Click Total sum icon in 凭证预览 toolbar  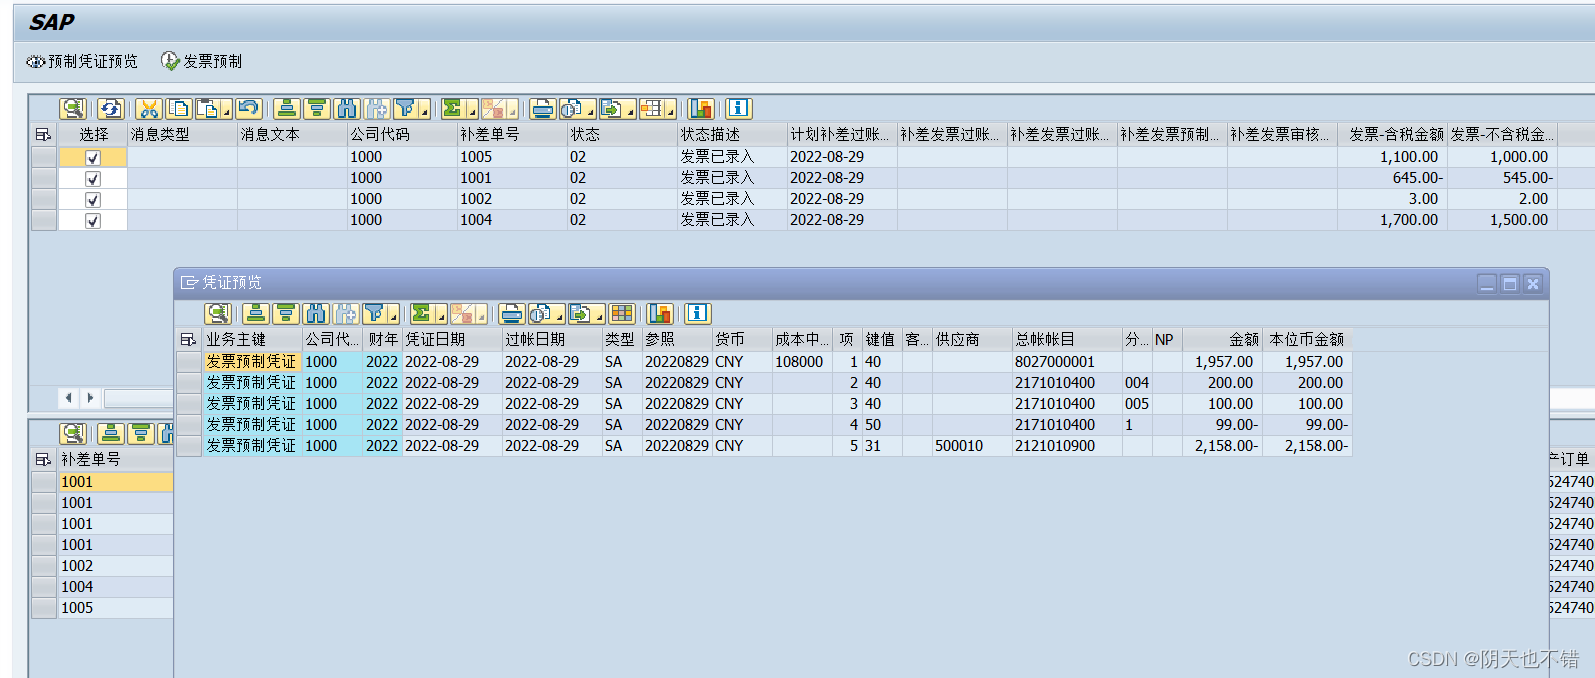pyautogui.click(x=422, y=313)
